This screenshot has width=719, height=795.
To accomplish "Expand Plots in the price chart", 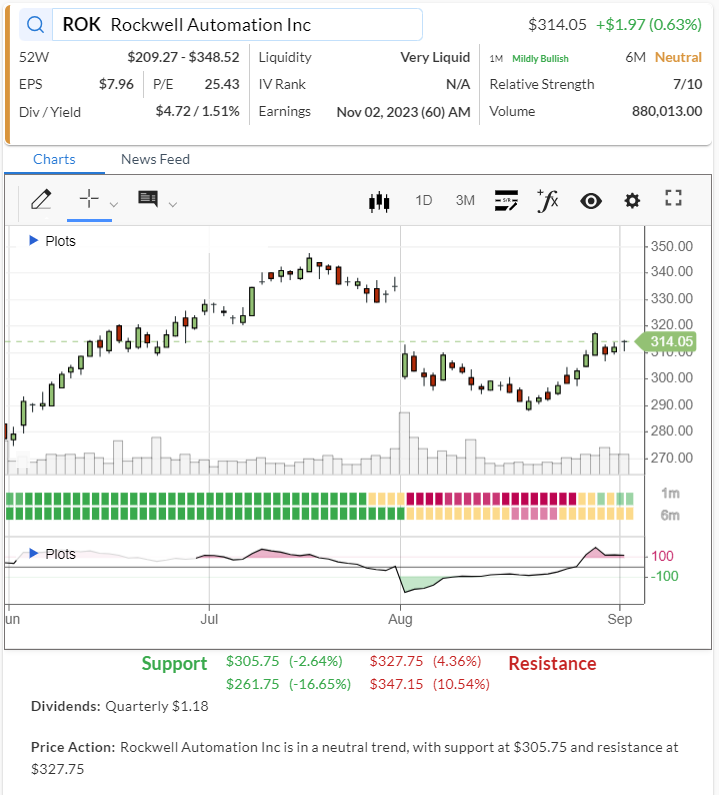I will [x=52, y=241].
